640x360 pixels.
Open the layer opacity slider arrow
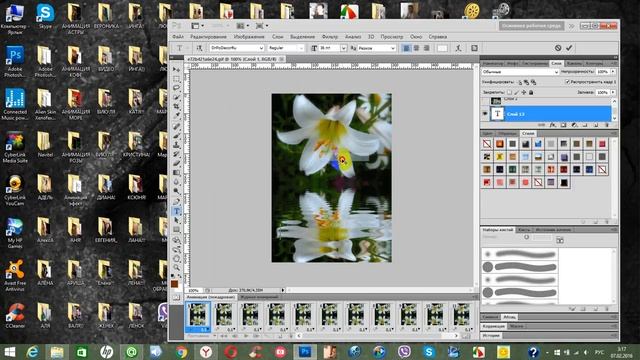tap(613, 72)
